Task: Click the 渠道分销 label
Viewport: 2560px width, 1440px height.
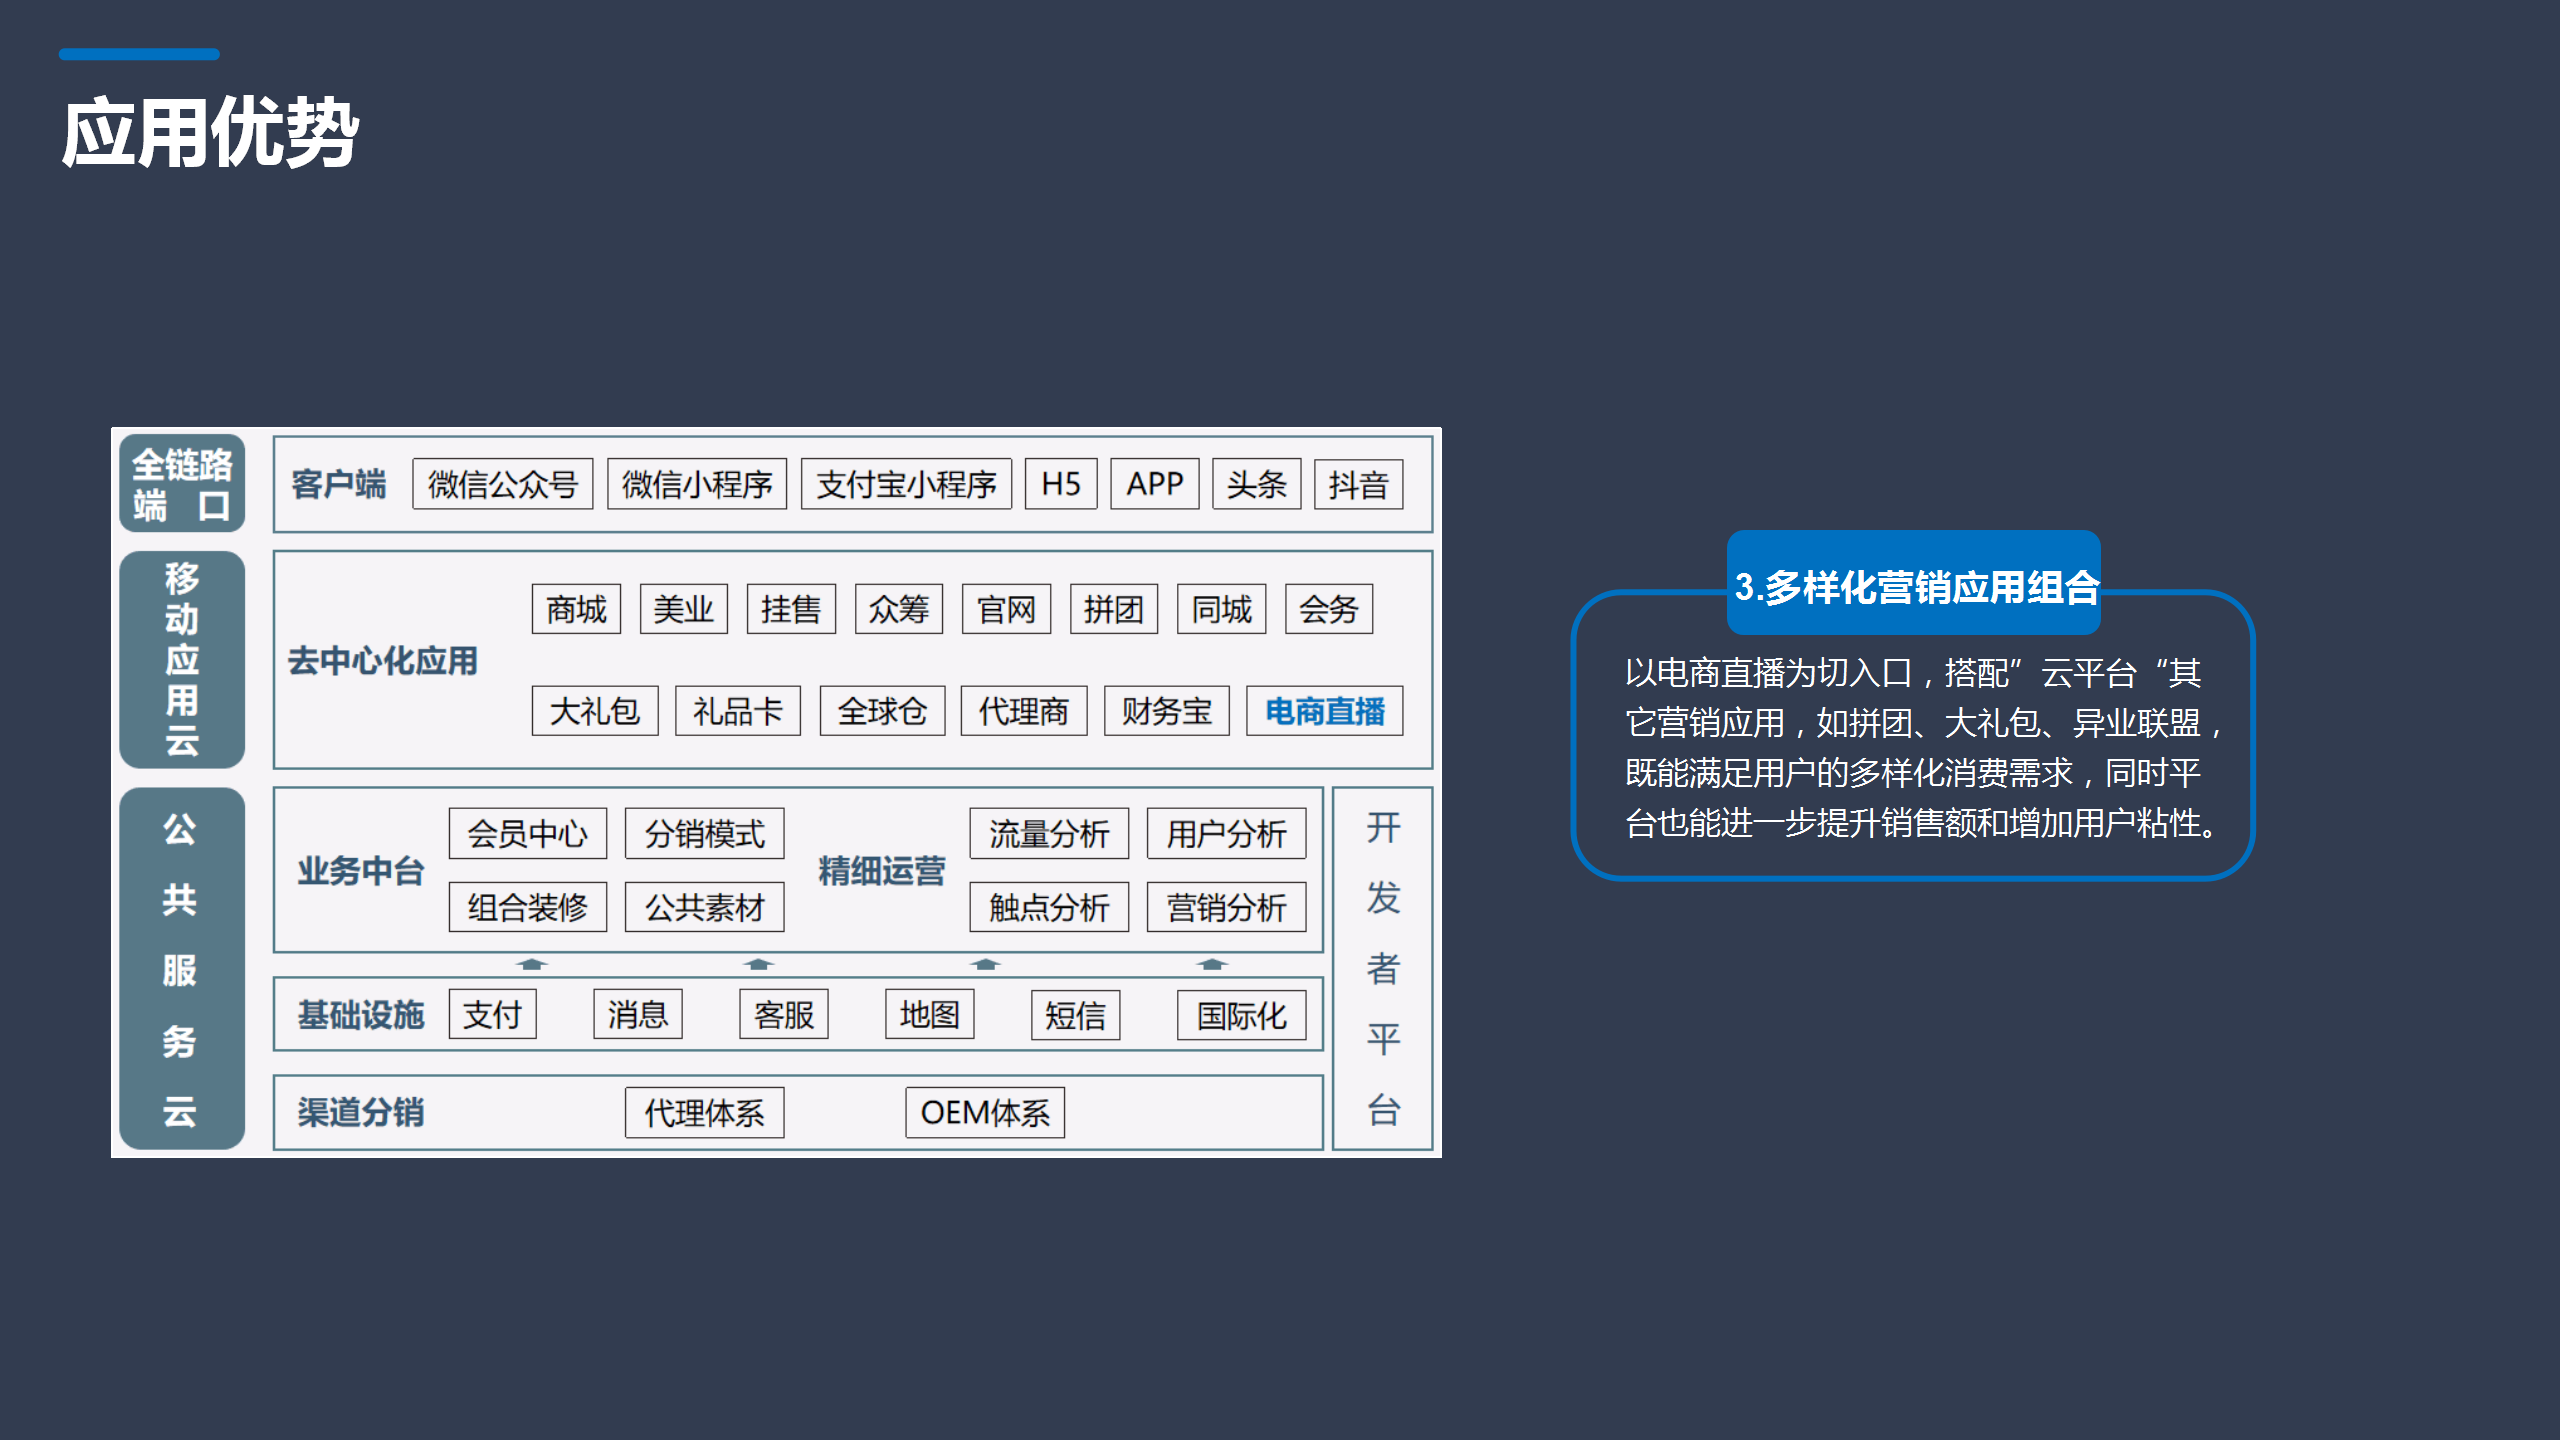Action: (x=360, y=1112)
